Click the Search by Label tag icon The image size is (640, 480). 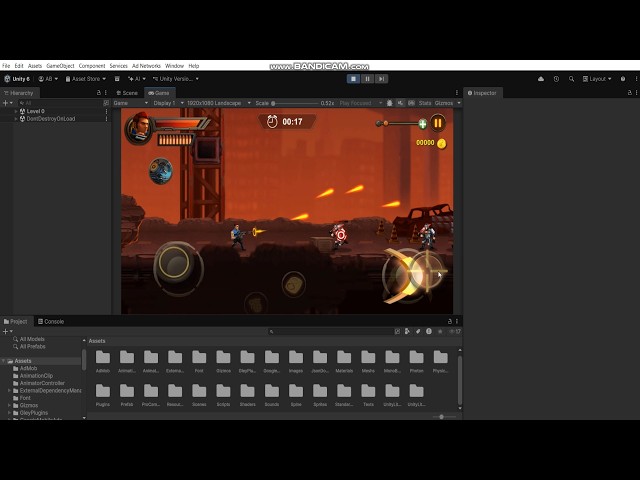(x=418, y=332)
